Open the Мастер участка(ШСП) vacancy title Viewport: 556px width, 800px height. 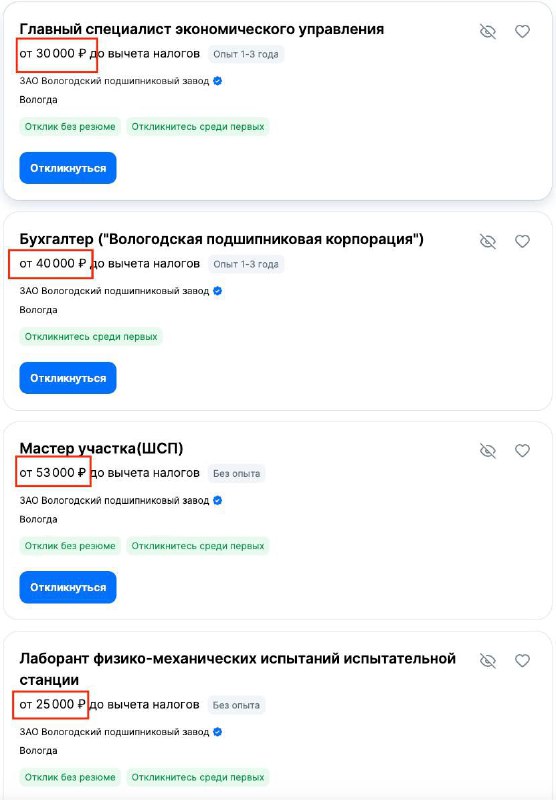[101, 448]
